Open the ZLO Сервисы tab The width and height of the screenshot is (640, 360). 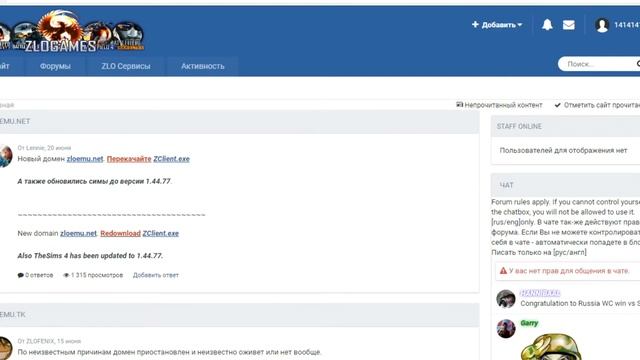[x=126, y=66]
